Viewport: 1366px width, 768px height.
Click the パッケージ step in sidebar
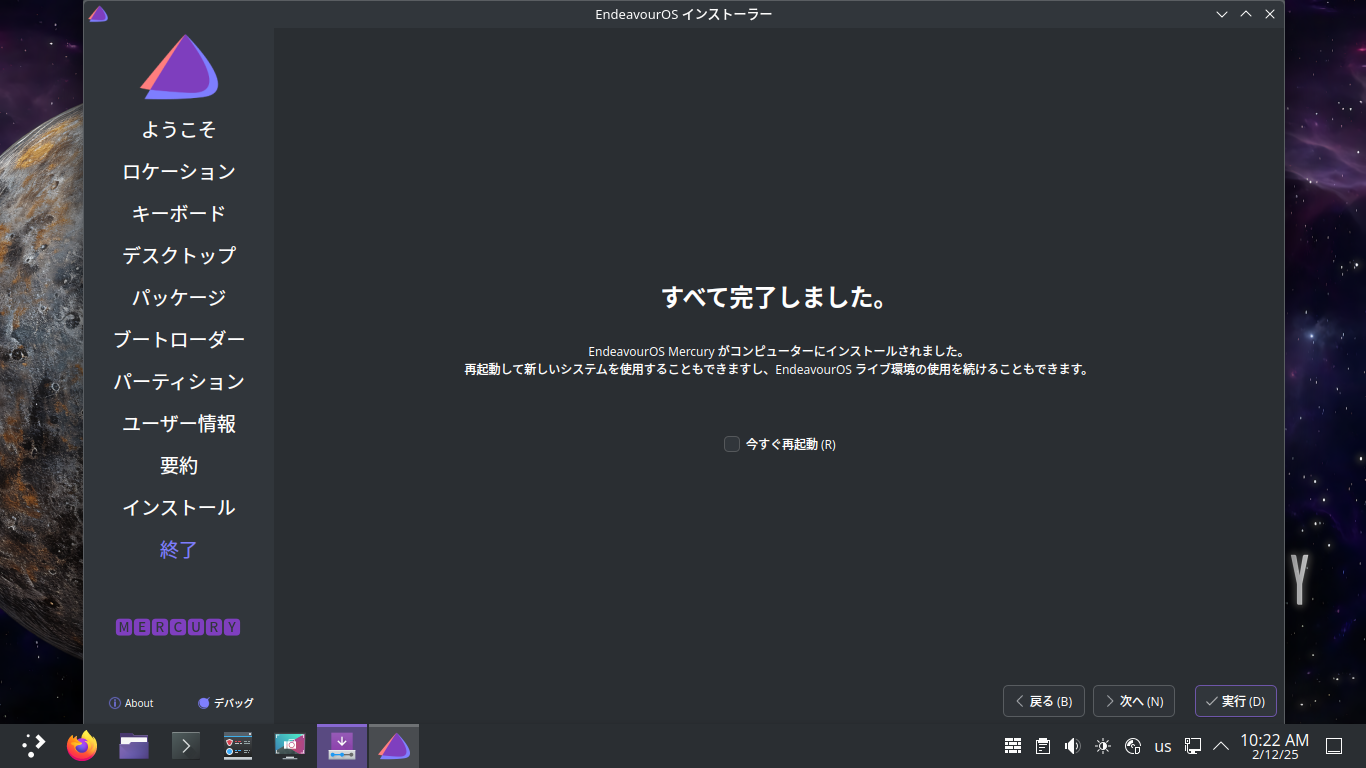179,298
